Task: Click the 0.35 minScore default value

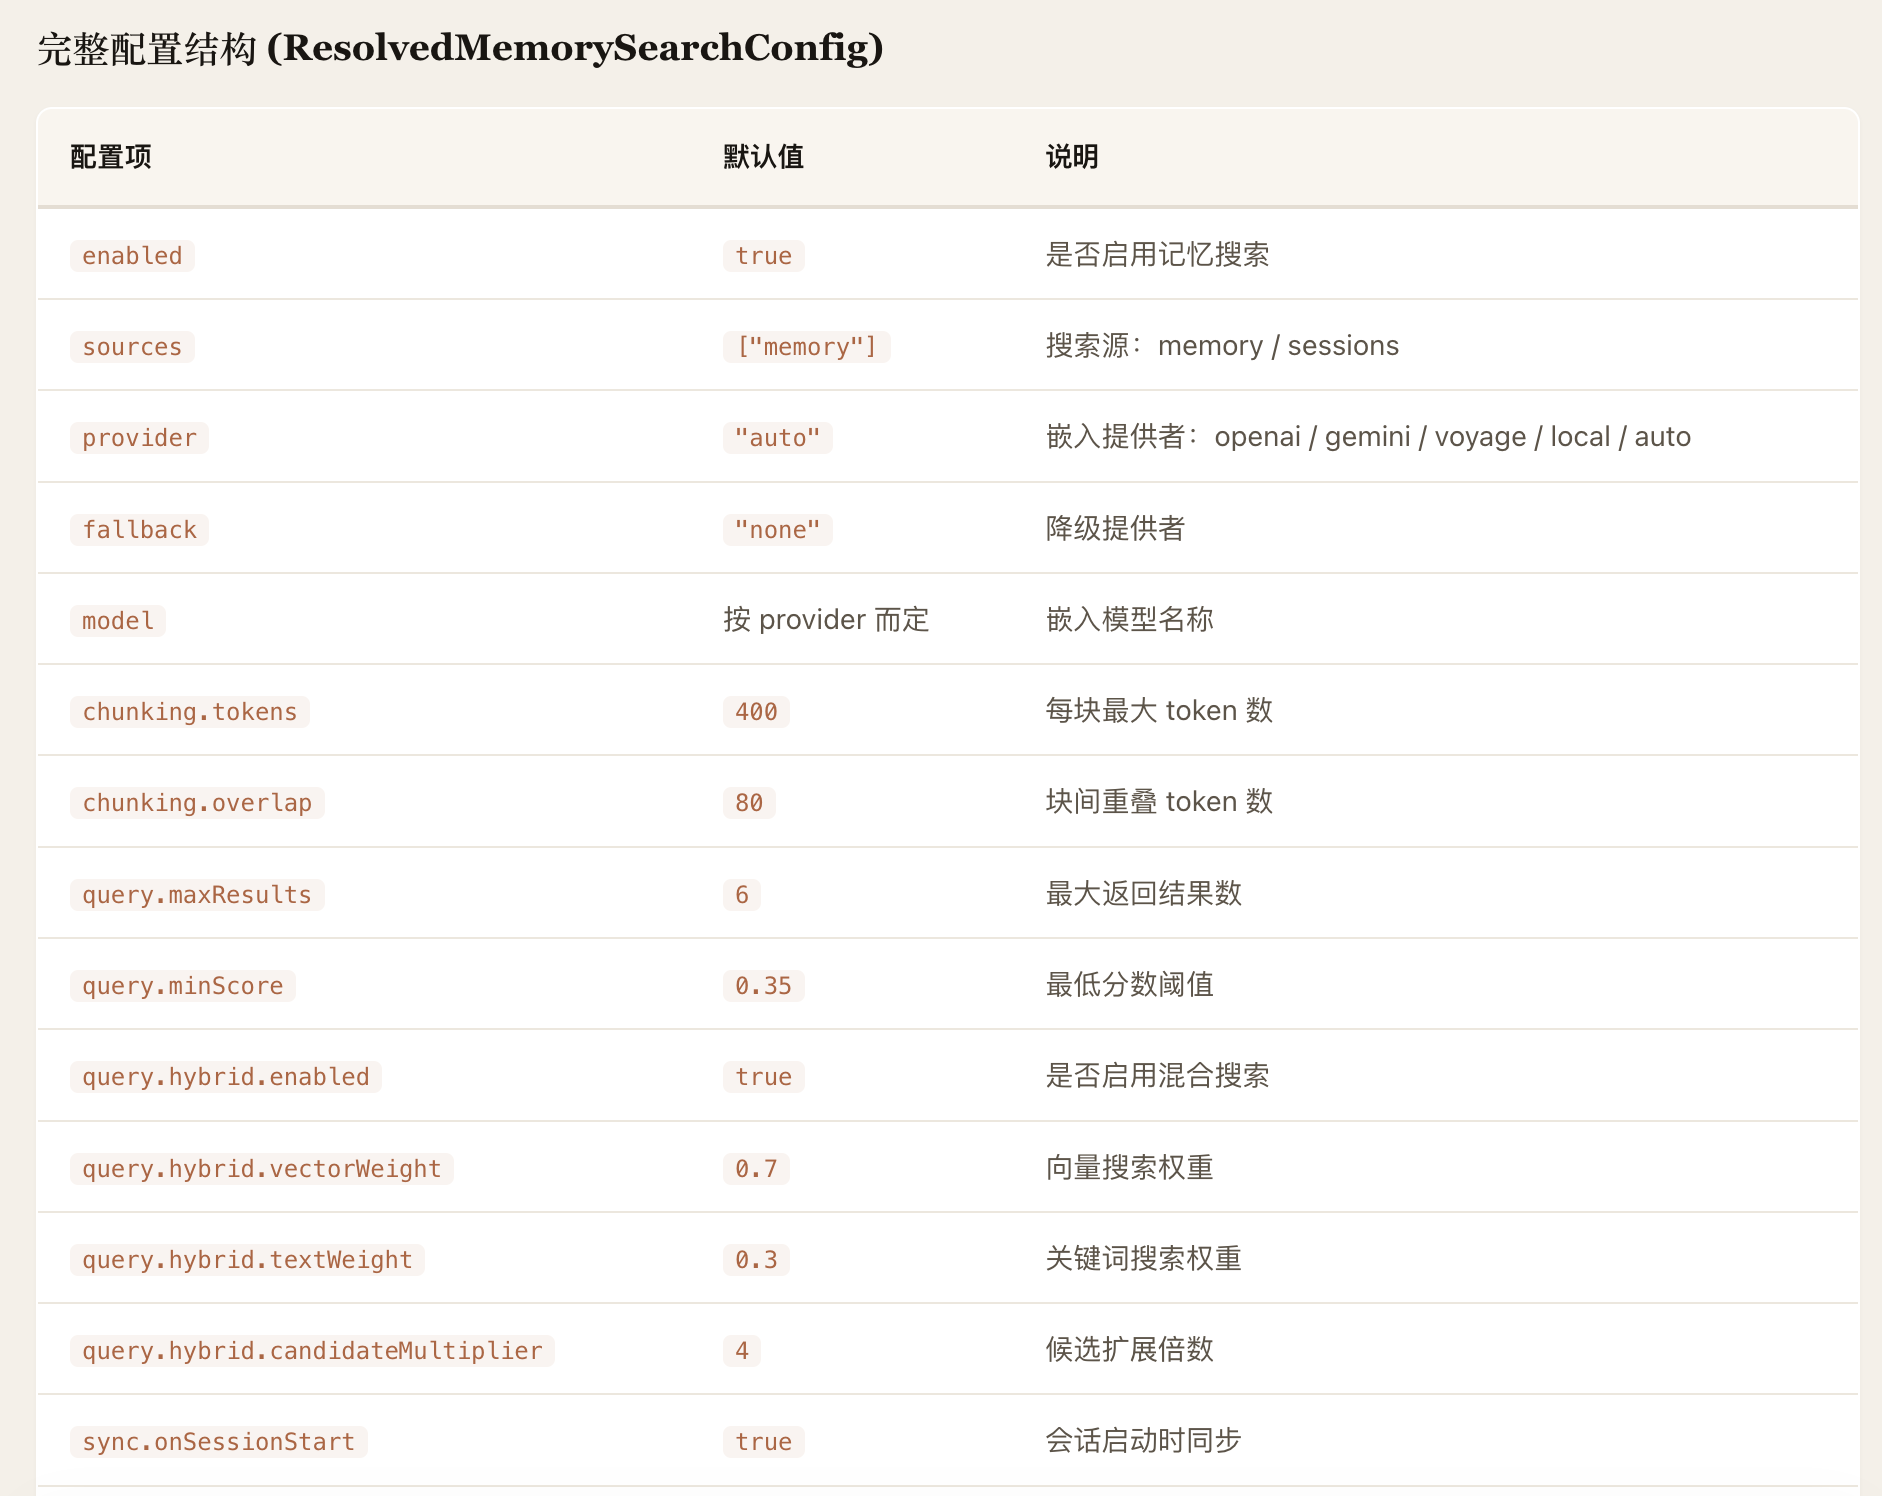Action: (x=763, y=986)
